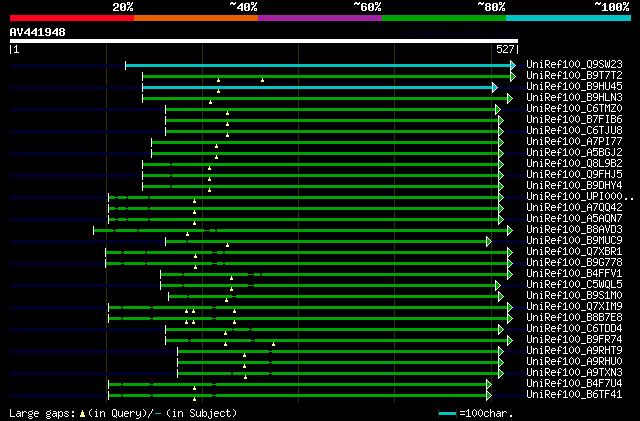Select the UniRef100_A9RHT9 label
This screenshot has height=421, width=640.
(574, 351)
